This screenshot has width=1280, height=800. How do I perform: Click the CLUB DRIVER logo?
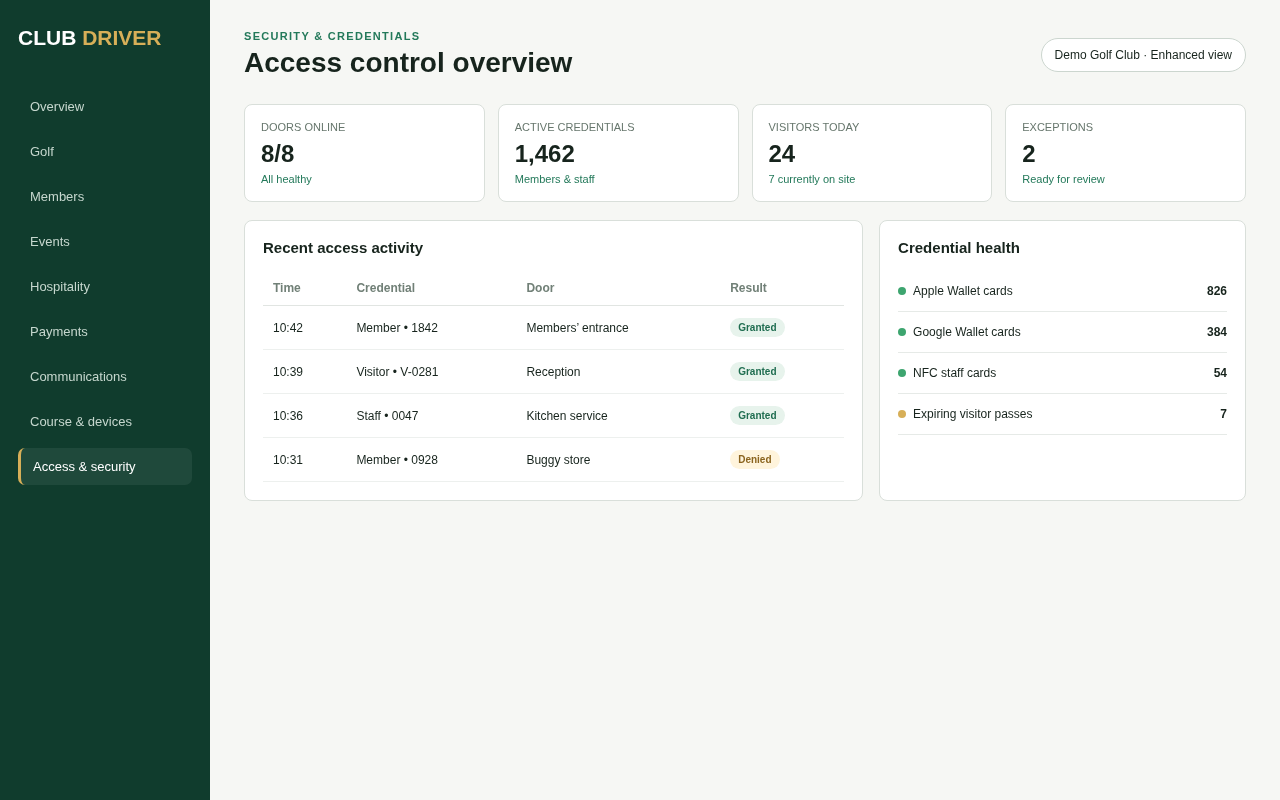tap(89, 38)
